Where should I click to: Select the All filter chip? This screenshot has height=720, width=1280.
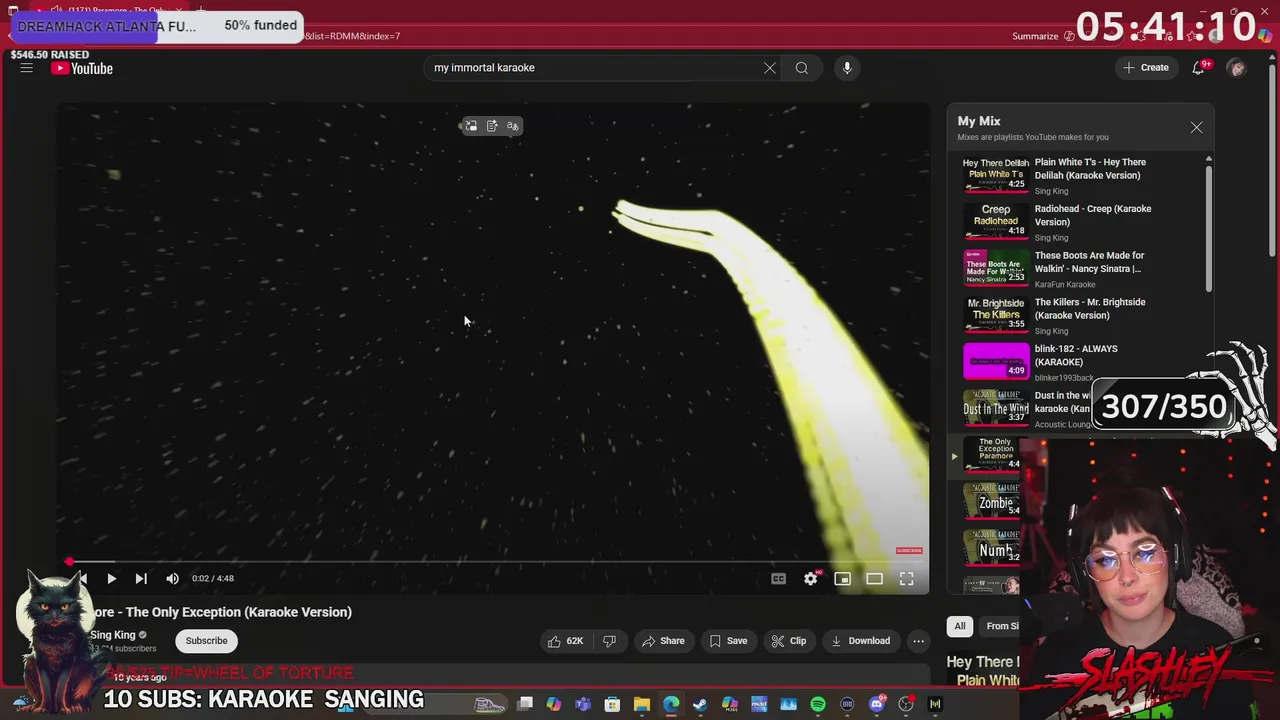(x=960, y=626)
